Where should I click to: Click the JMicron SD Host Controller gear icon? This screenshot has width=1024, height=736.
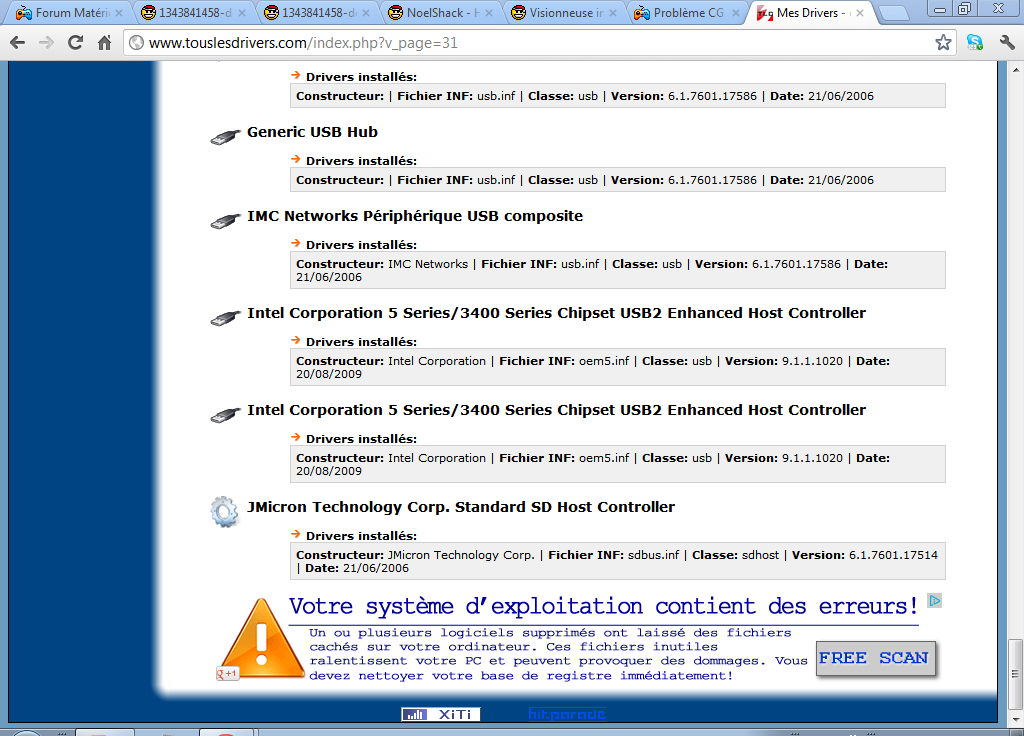click(x=225, y=512)
